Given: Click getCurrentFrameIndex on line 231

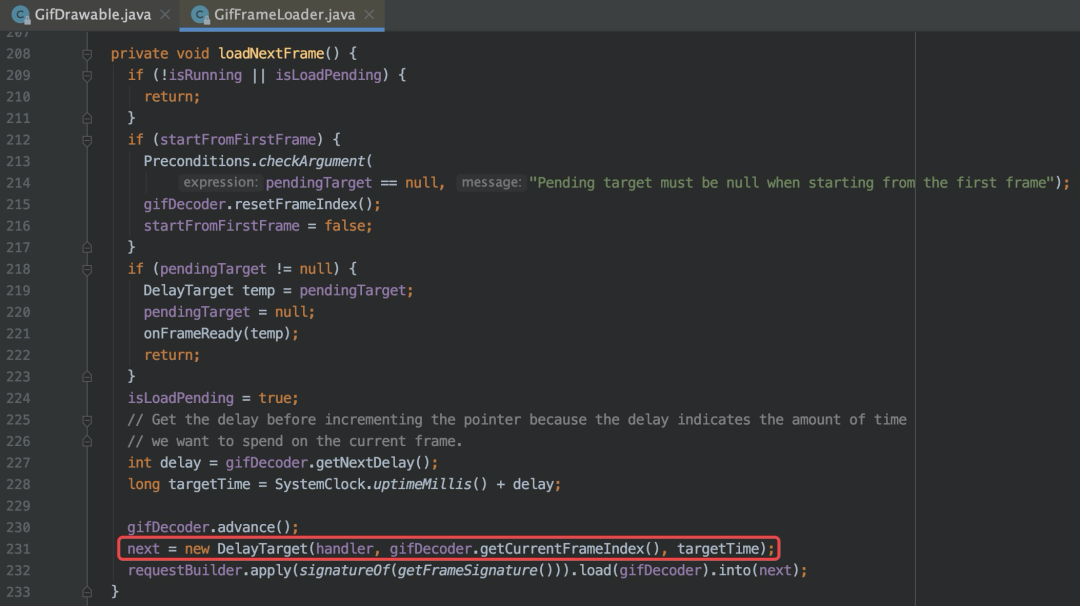Looking at the screenshot, I should [562, 549].
